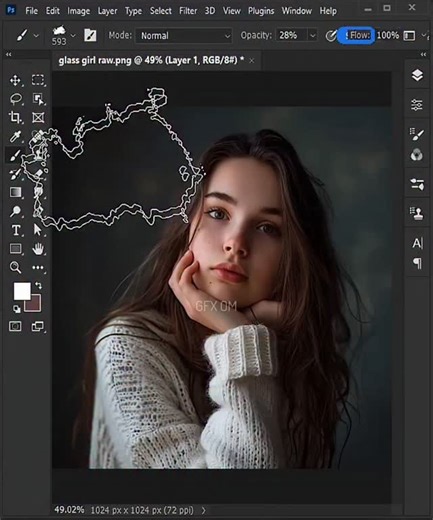Reset default foreground and background colors

[x=16, y=309]
